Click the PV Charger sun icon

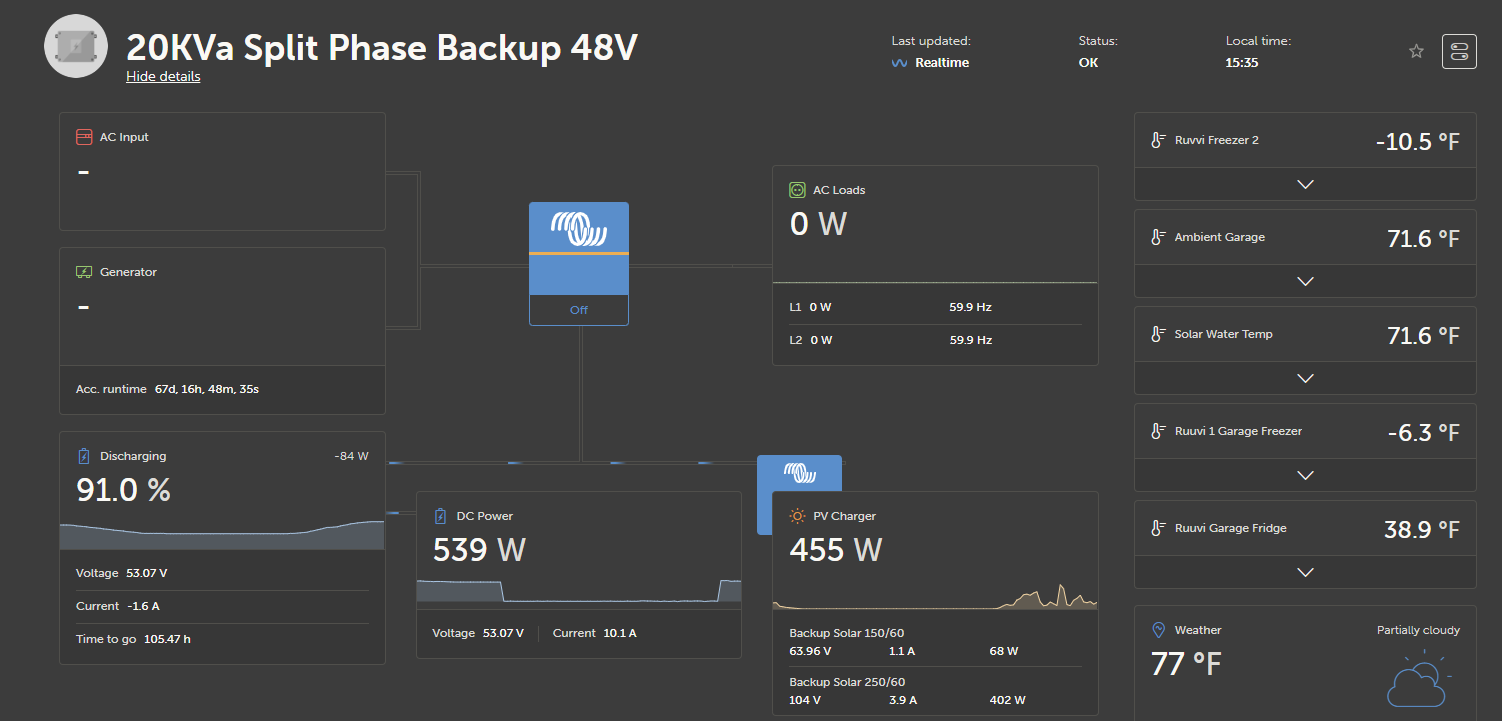click(x=797, y=516)
